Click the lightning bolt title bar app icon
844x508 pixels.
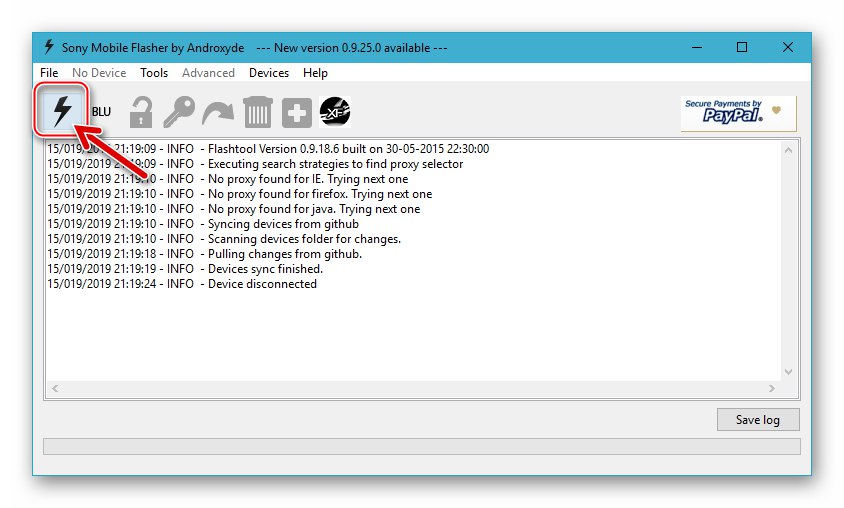click(49, 47)
